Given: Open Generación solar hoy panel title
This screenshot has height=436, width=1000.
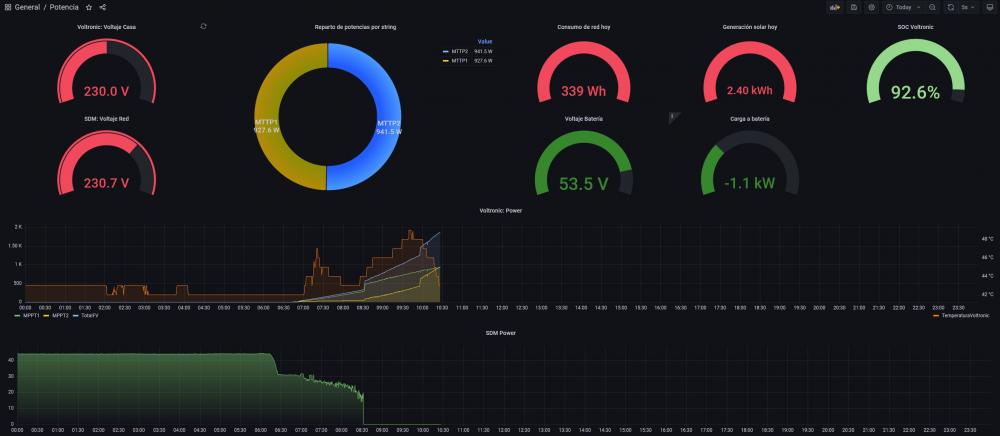Looking at the screenshot, I should pos(749,27).
